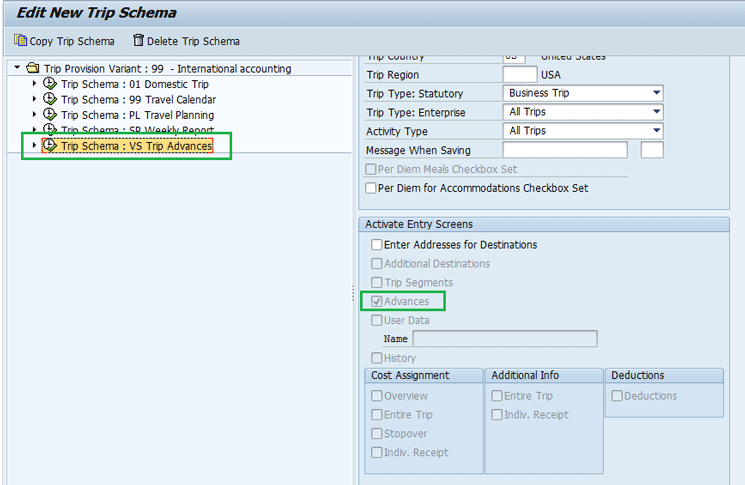Click the Trip Region input field
Image resolution: width=745 pixels, height=485 pixels.
coord(519,75)
